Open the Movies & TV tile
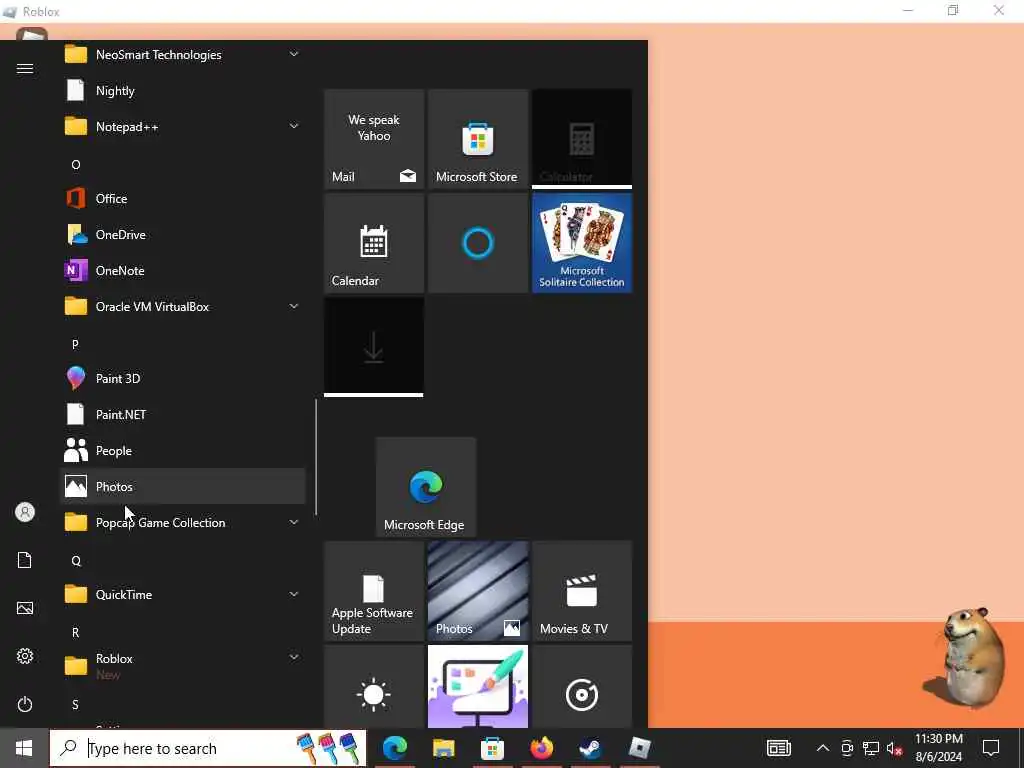This screenshot has height=768, width=1024. pyautogui.click(x=582, y=591)
